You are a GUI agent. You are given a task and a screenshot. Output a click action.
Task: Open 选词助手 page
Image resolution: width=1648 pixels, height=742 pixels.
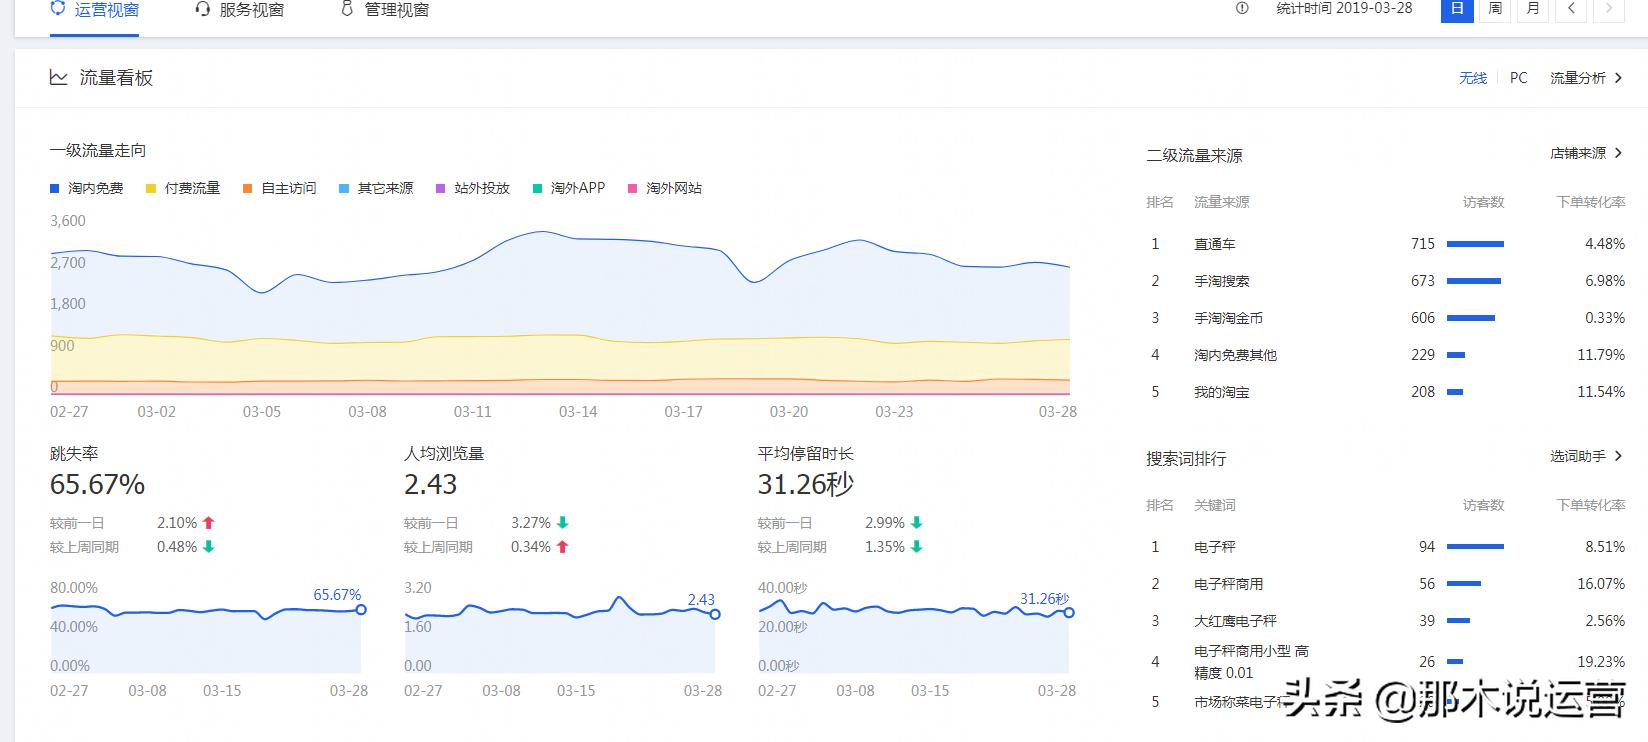pyautogui.click(x=1586, y=456)
